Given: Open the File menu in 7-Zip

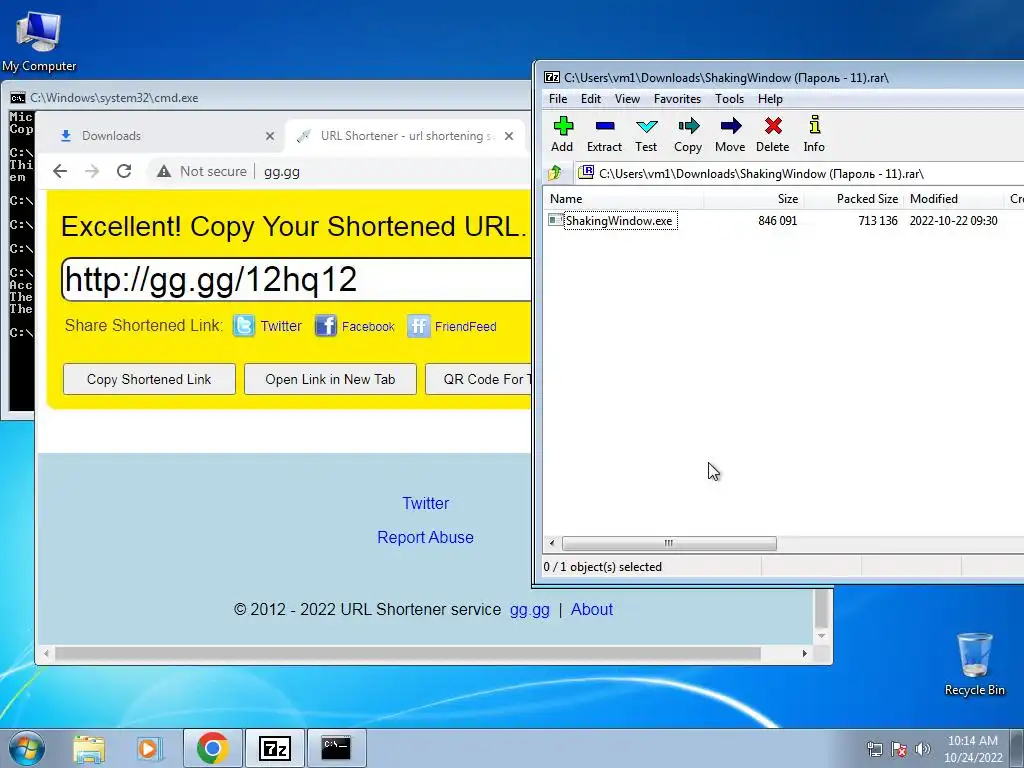Looking at the screenshot, I should point(558,99).
